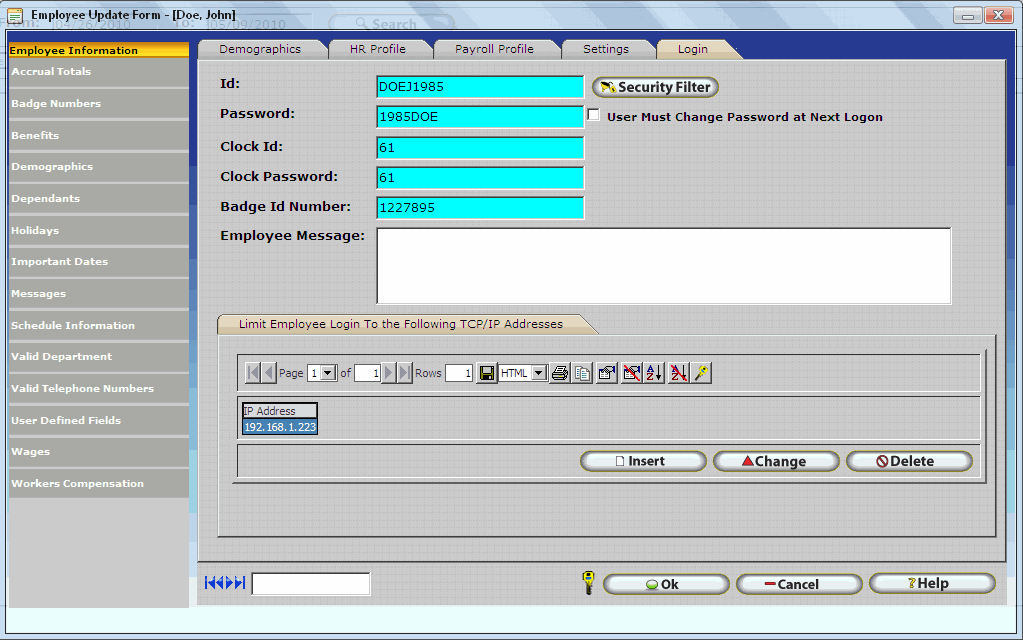Click the save (floppy disk) icon in grid toolbar
The width and height of the screenshot is (1023, 640).
coord(487,373)
